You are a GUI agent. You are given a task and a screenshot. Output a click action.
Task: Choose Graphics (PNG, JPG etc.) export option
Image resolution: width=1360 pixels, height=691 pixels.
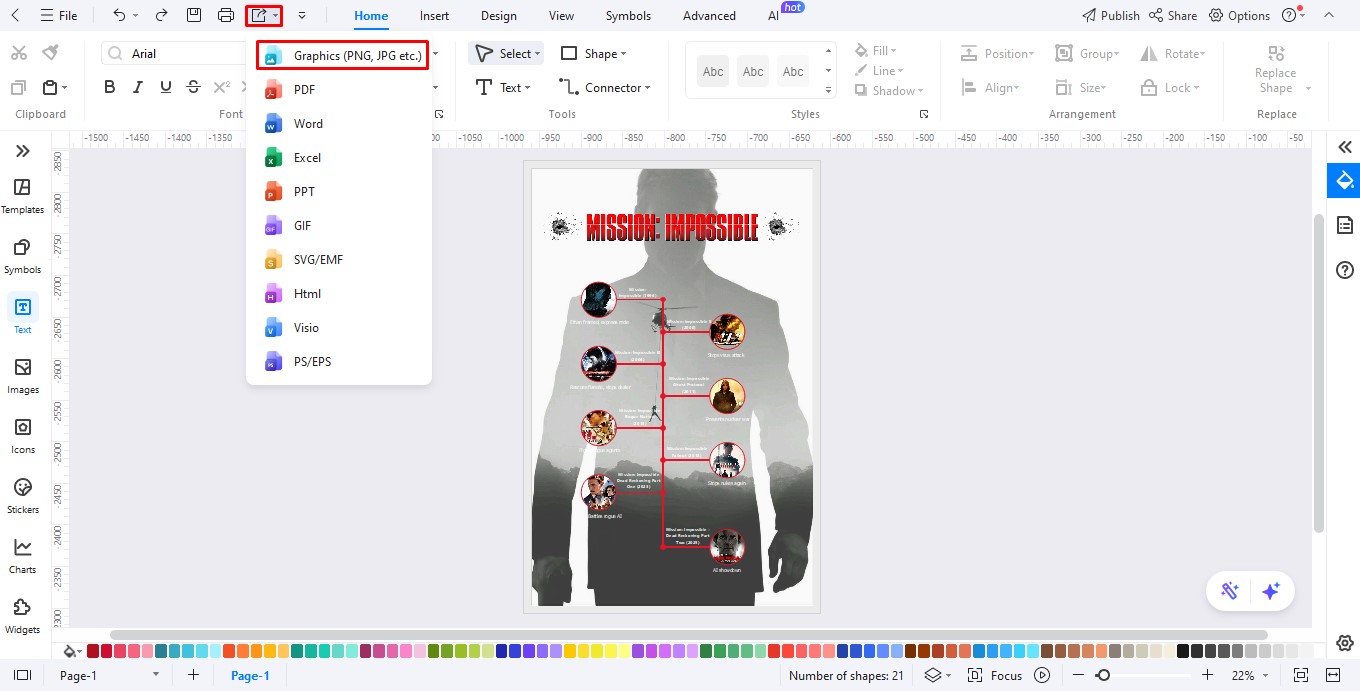(342, 56)
